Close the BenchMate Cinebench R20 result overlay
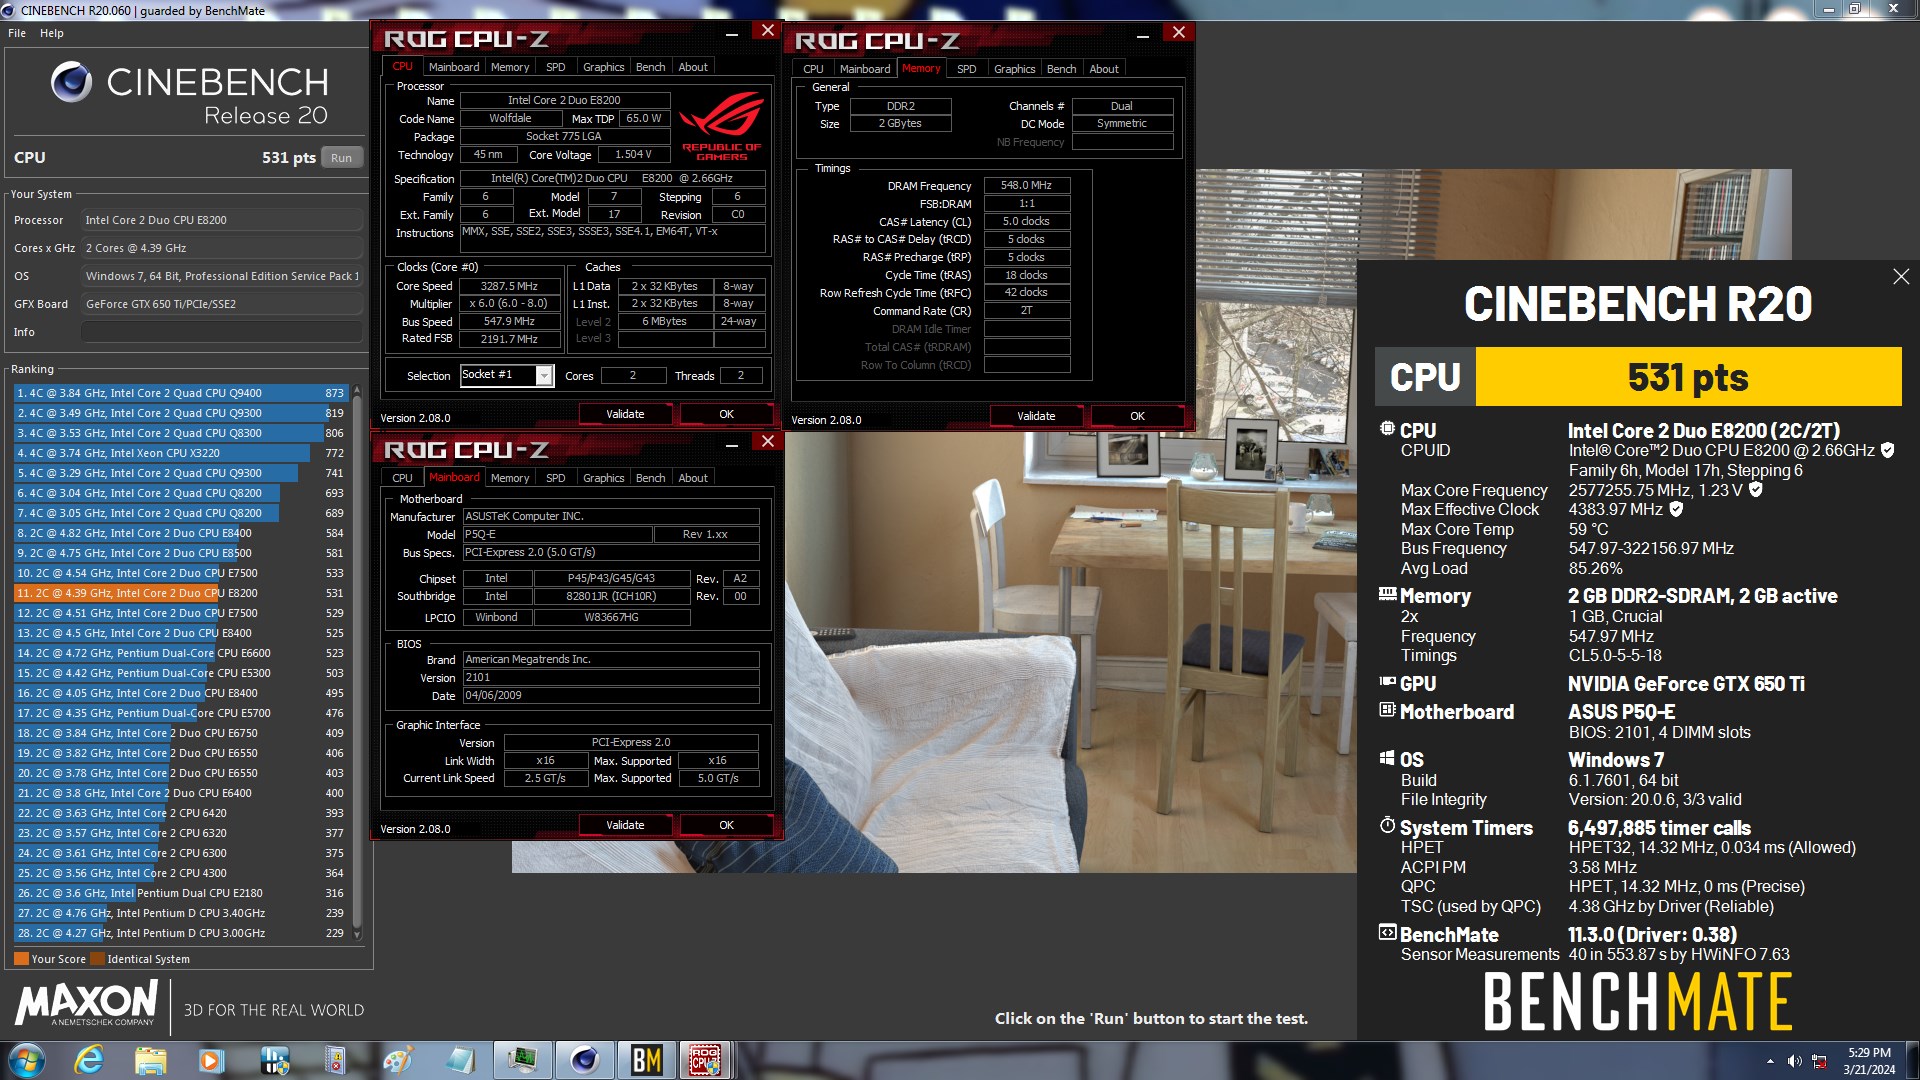Screen dimensions: 1920x1080 [x=1901, y=277]
